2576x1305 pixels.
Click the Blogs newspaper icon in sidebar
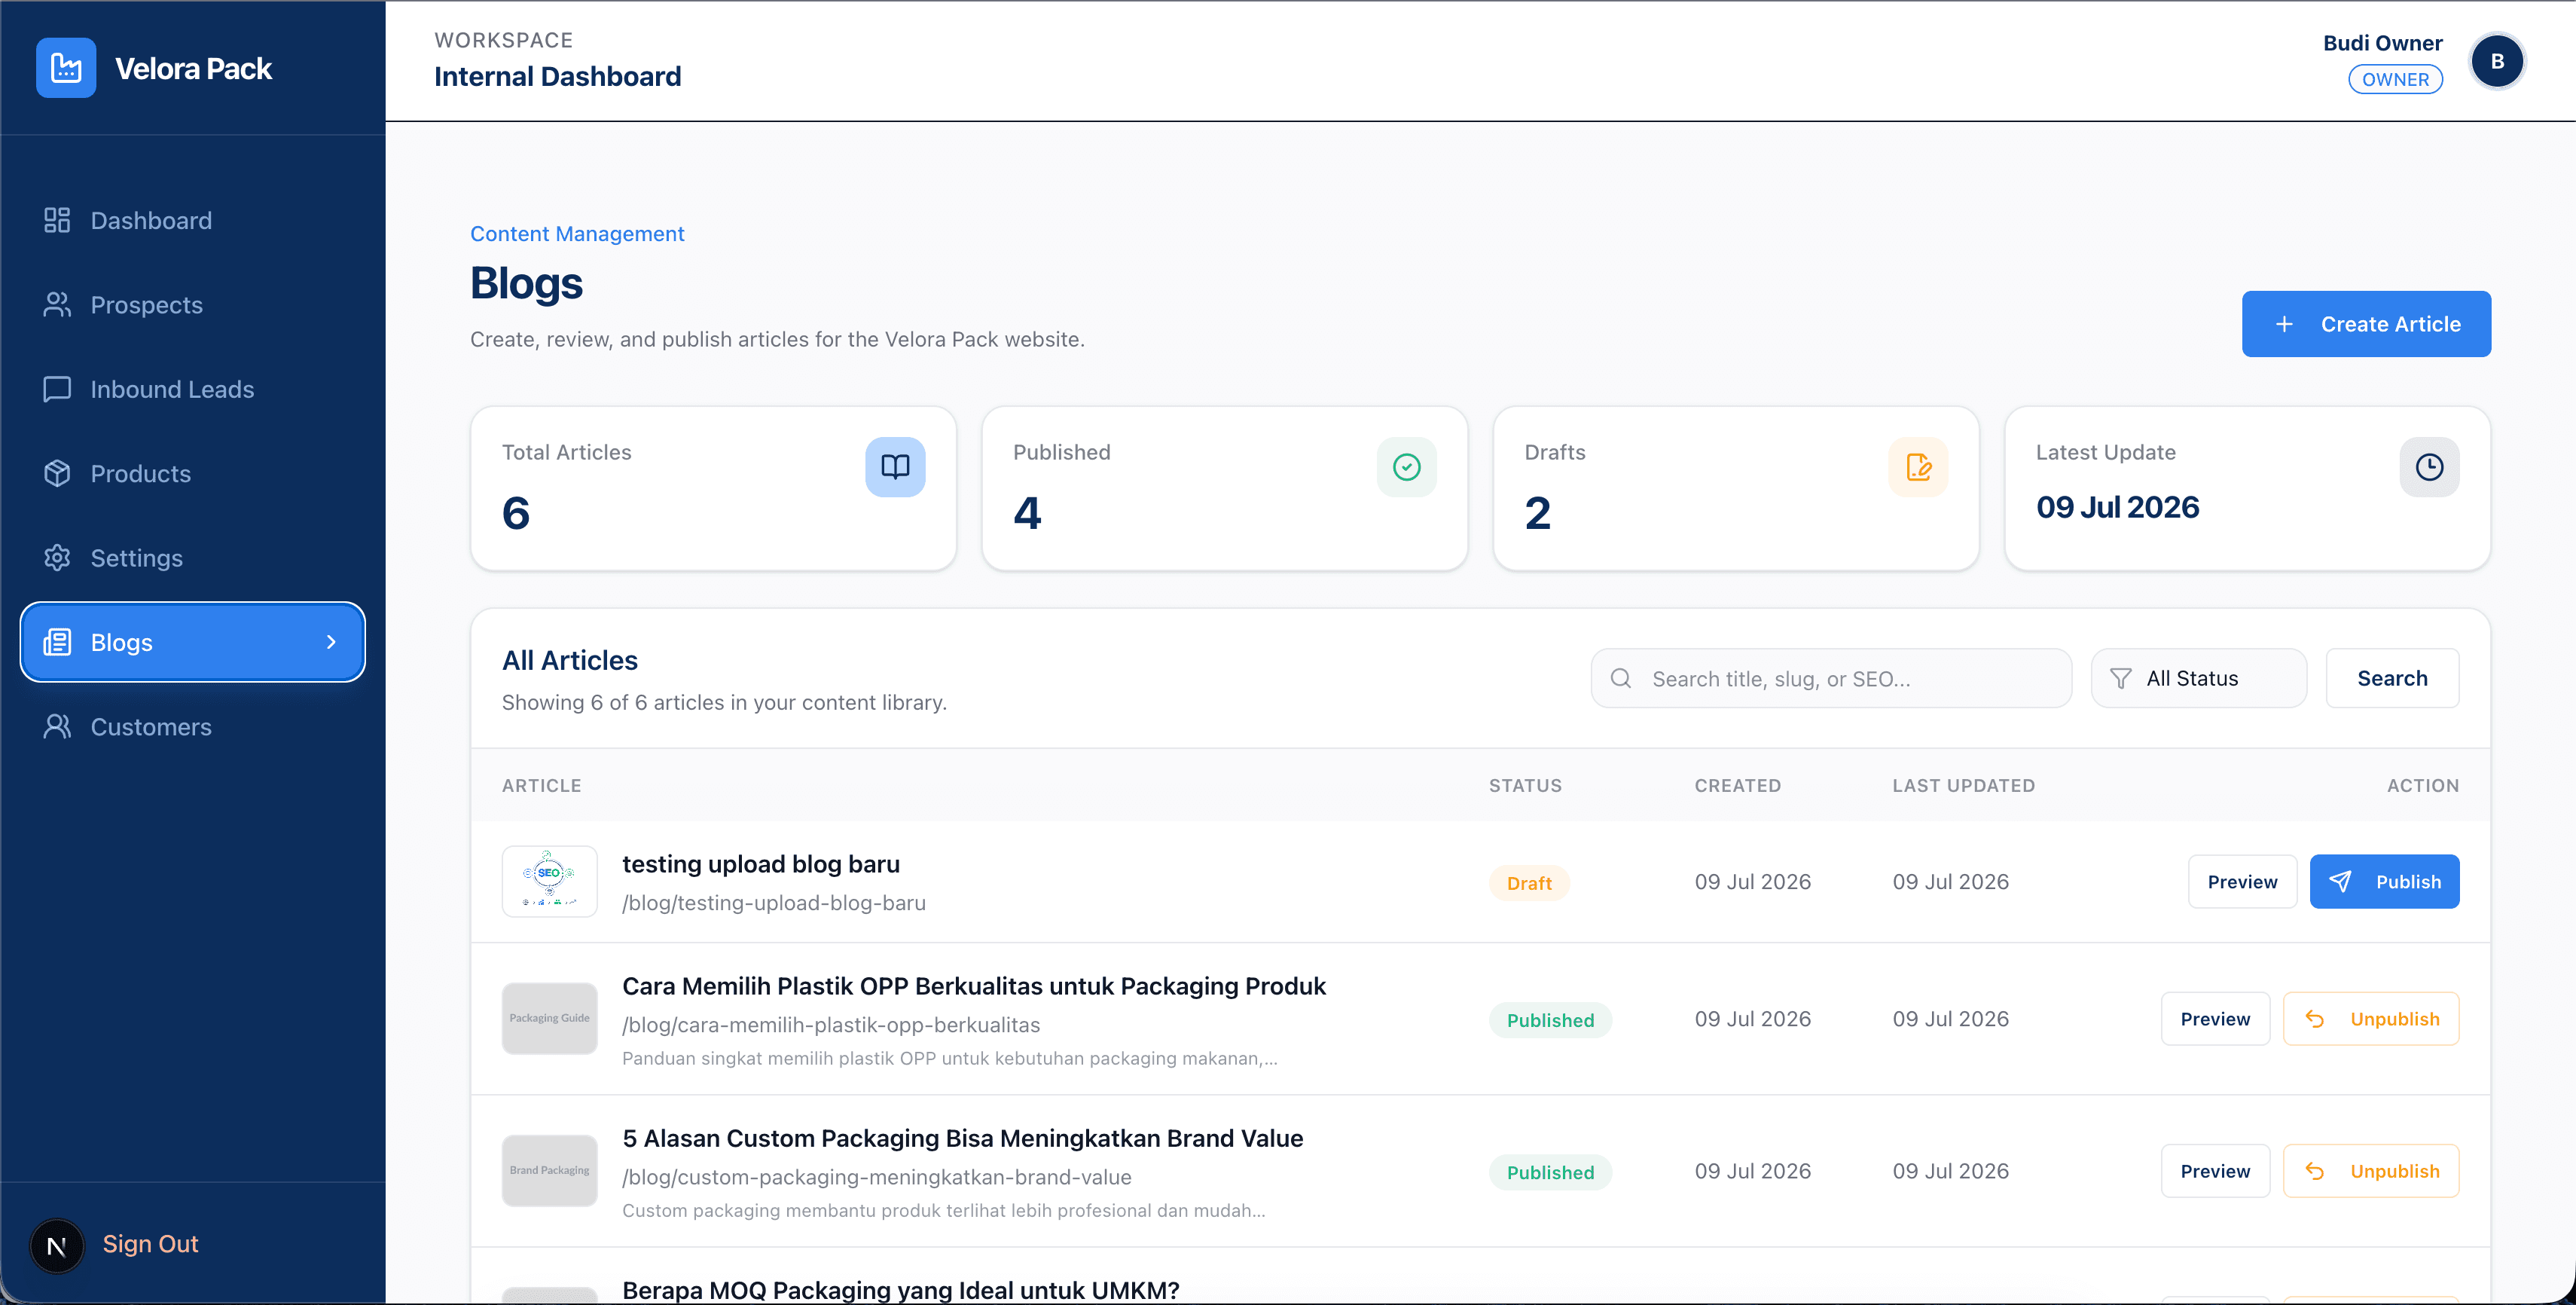57,642
